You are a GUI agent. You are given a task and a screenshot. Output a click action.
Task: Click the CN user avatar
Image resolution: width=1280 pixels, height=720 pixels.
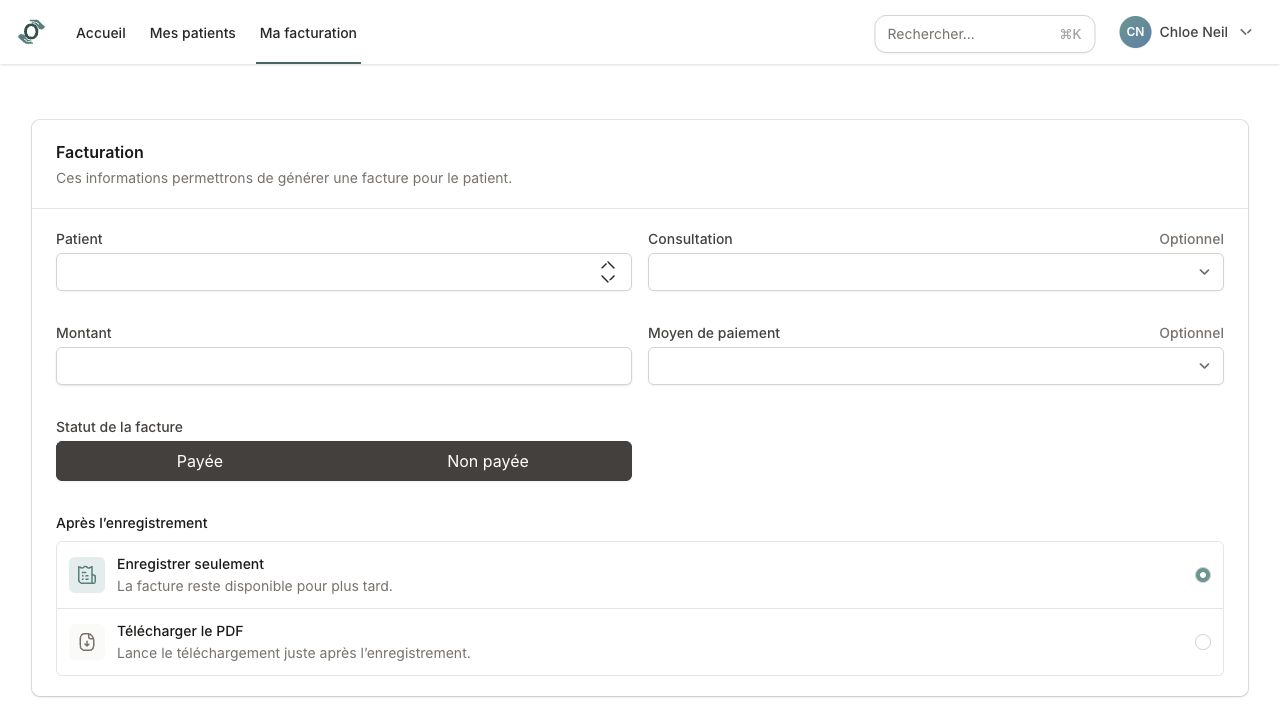[1135, 32]
